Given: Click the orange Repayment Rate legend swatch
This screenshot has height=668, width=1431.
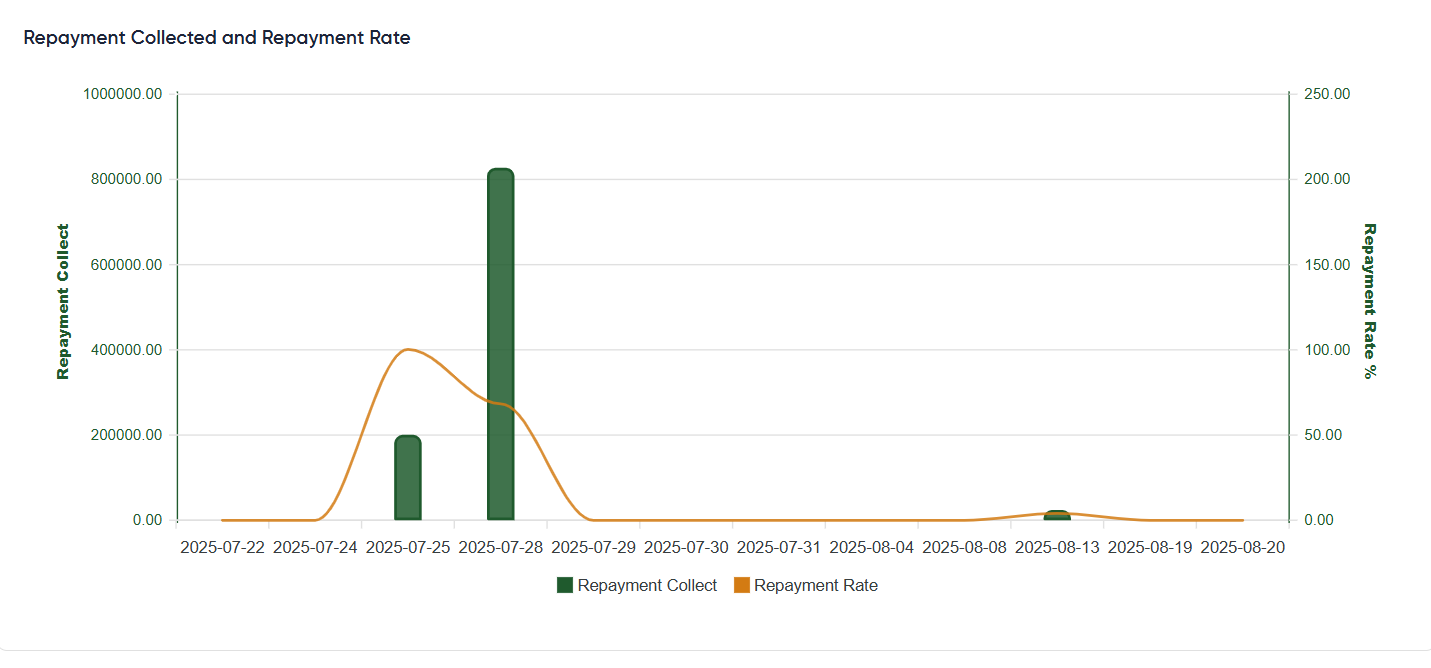Looking at the screenshot, I should pos(742,586).
